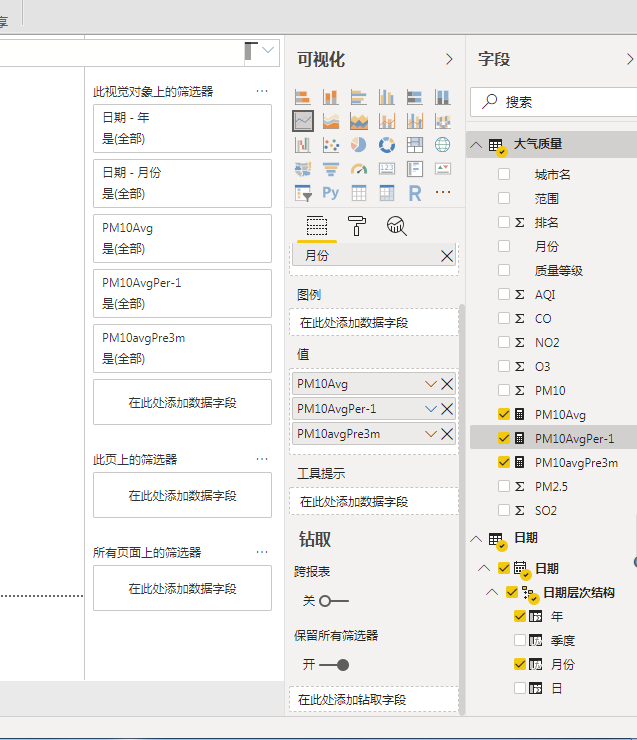Open the 日期 - 年 filter card
Screen dimensions: 637x740
182,128
